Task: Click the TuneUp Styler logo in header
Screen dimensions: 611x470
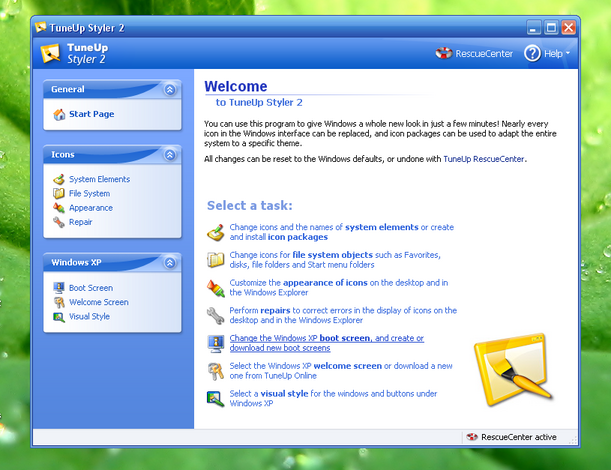Action: click(x=51, y=54)
